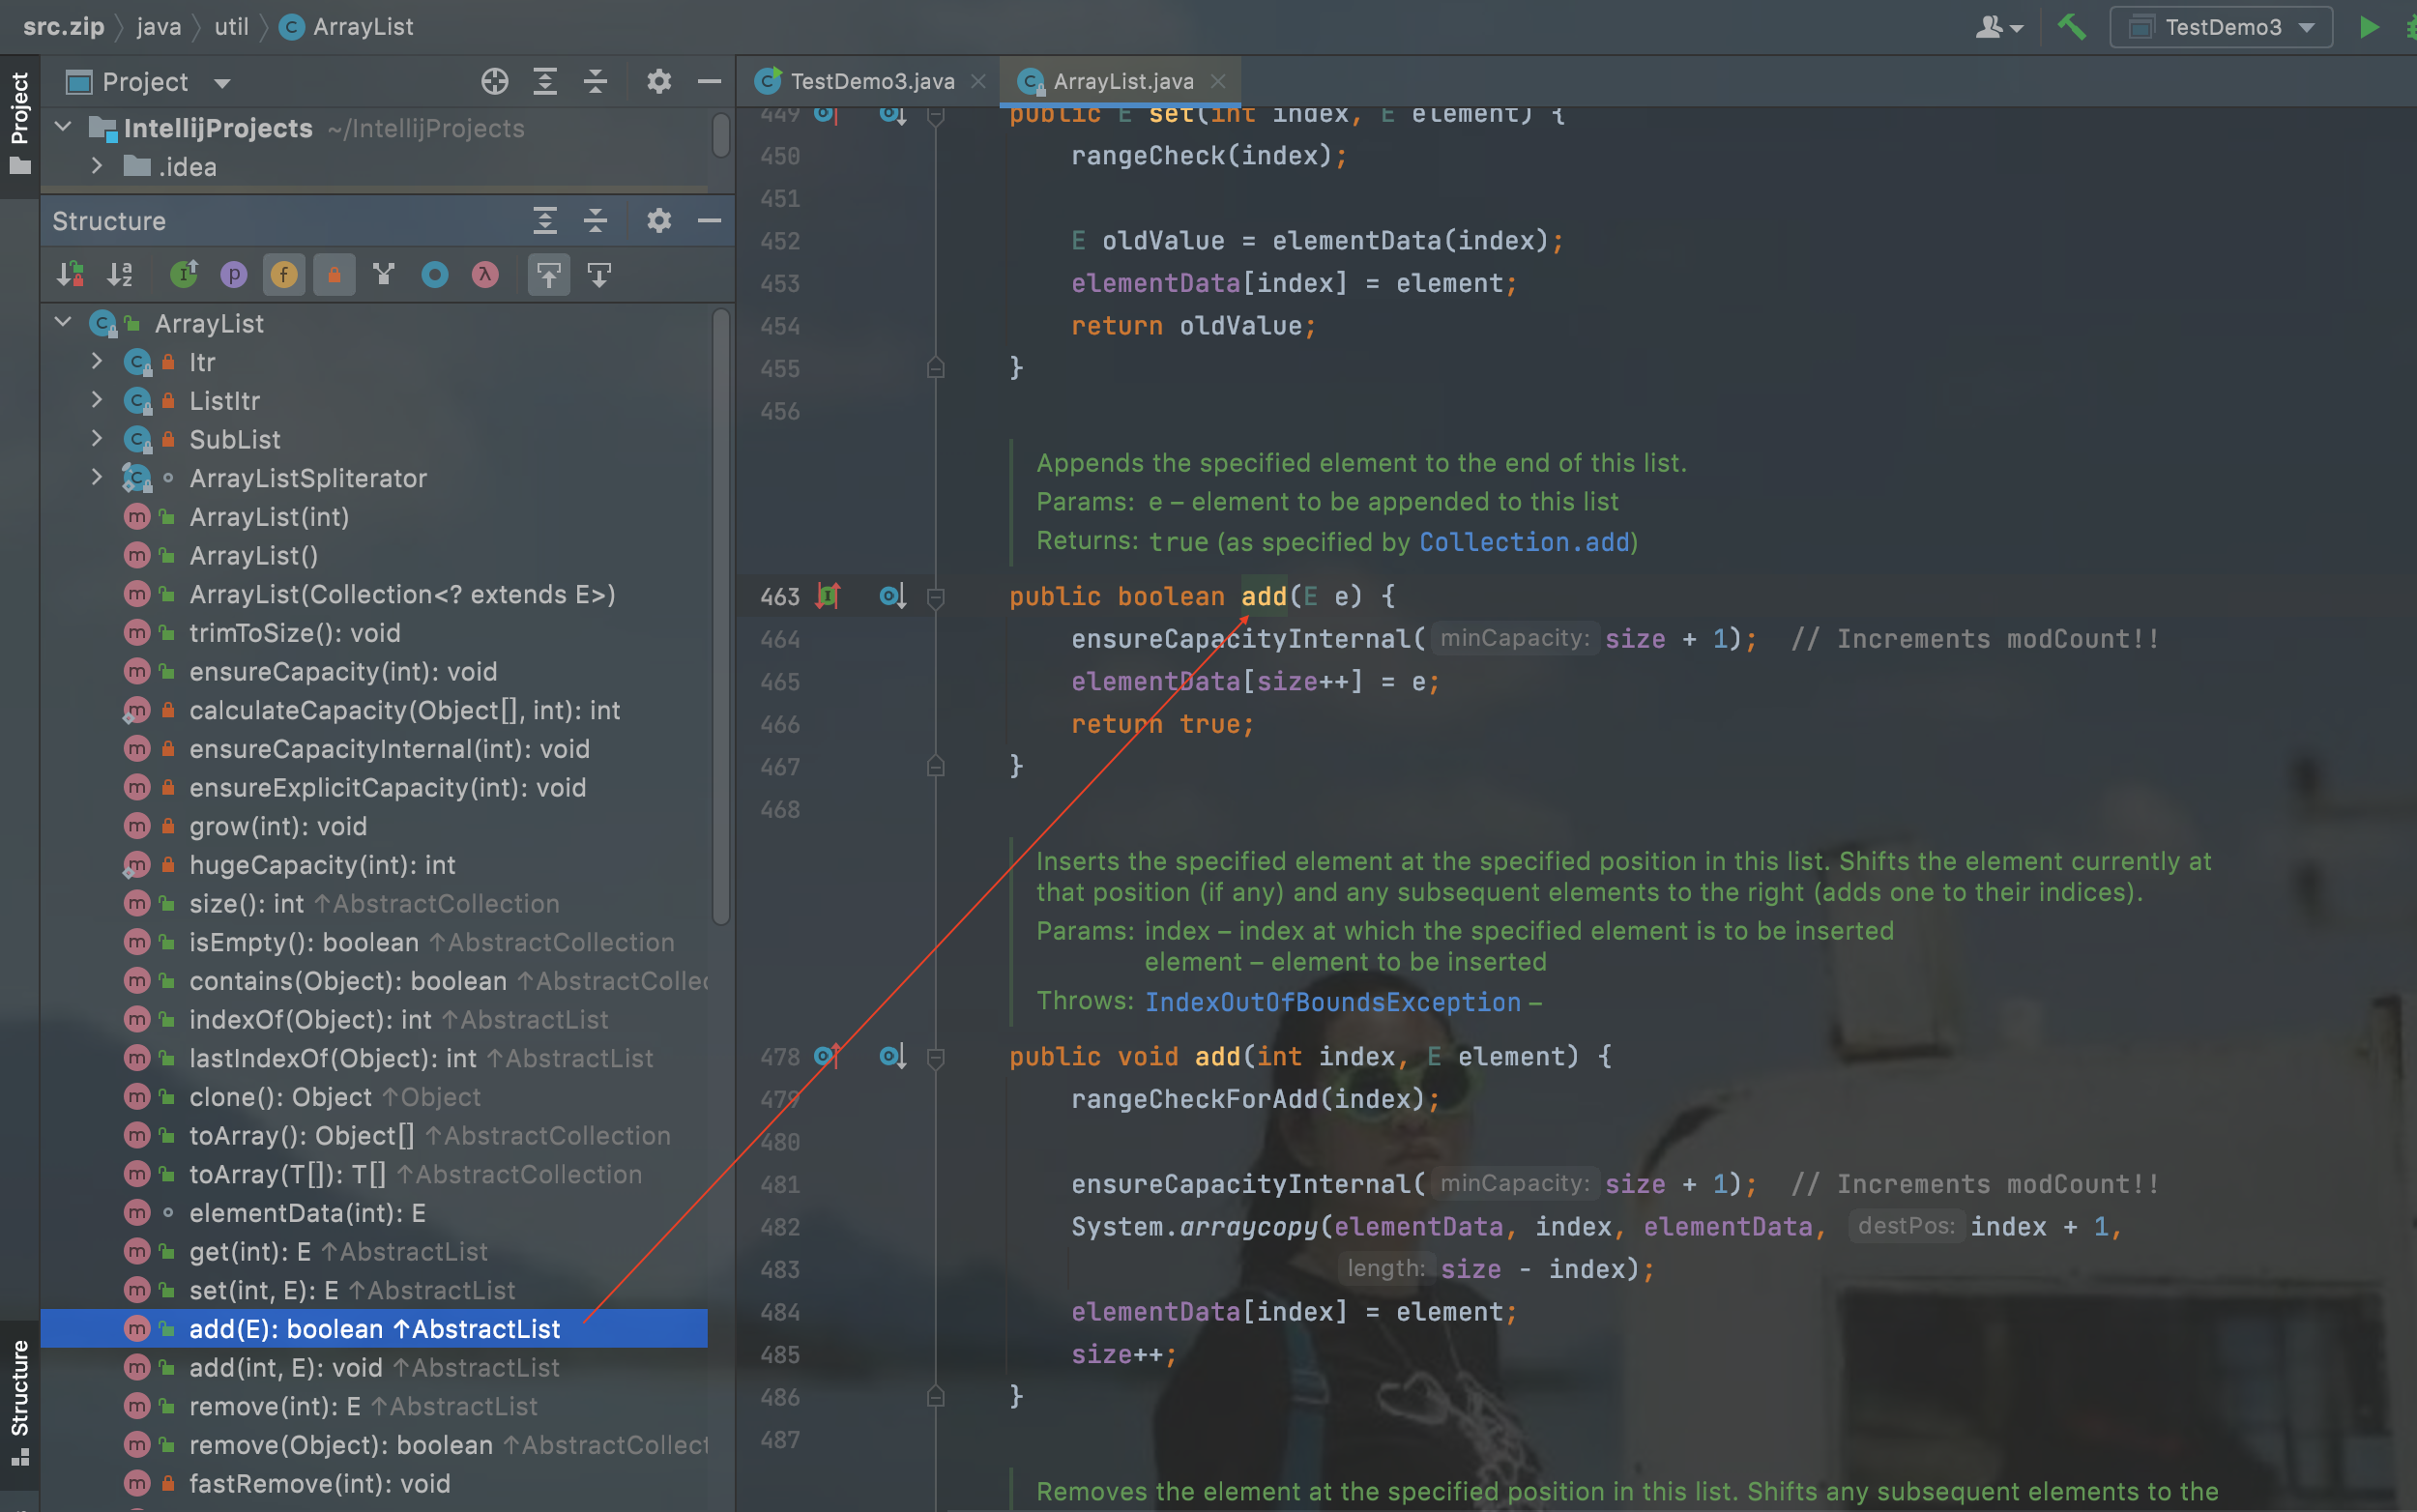Click Project panel vertical scrollbar
2417x1512 pixels.
pos(721,134)
